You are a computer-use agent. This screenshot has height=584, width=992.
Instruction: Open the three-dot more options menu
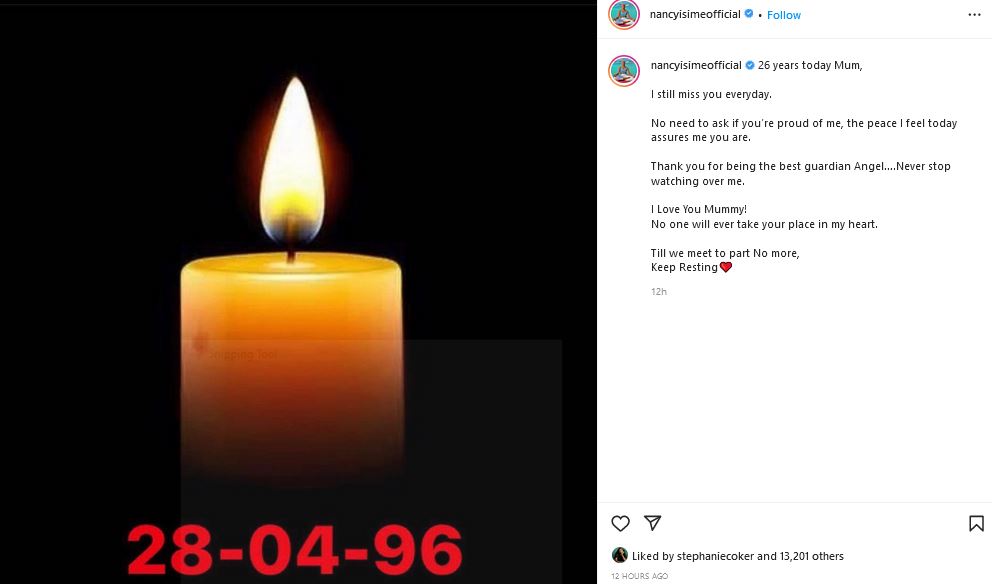(974, 15)
